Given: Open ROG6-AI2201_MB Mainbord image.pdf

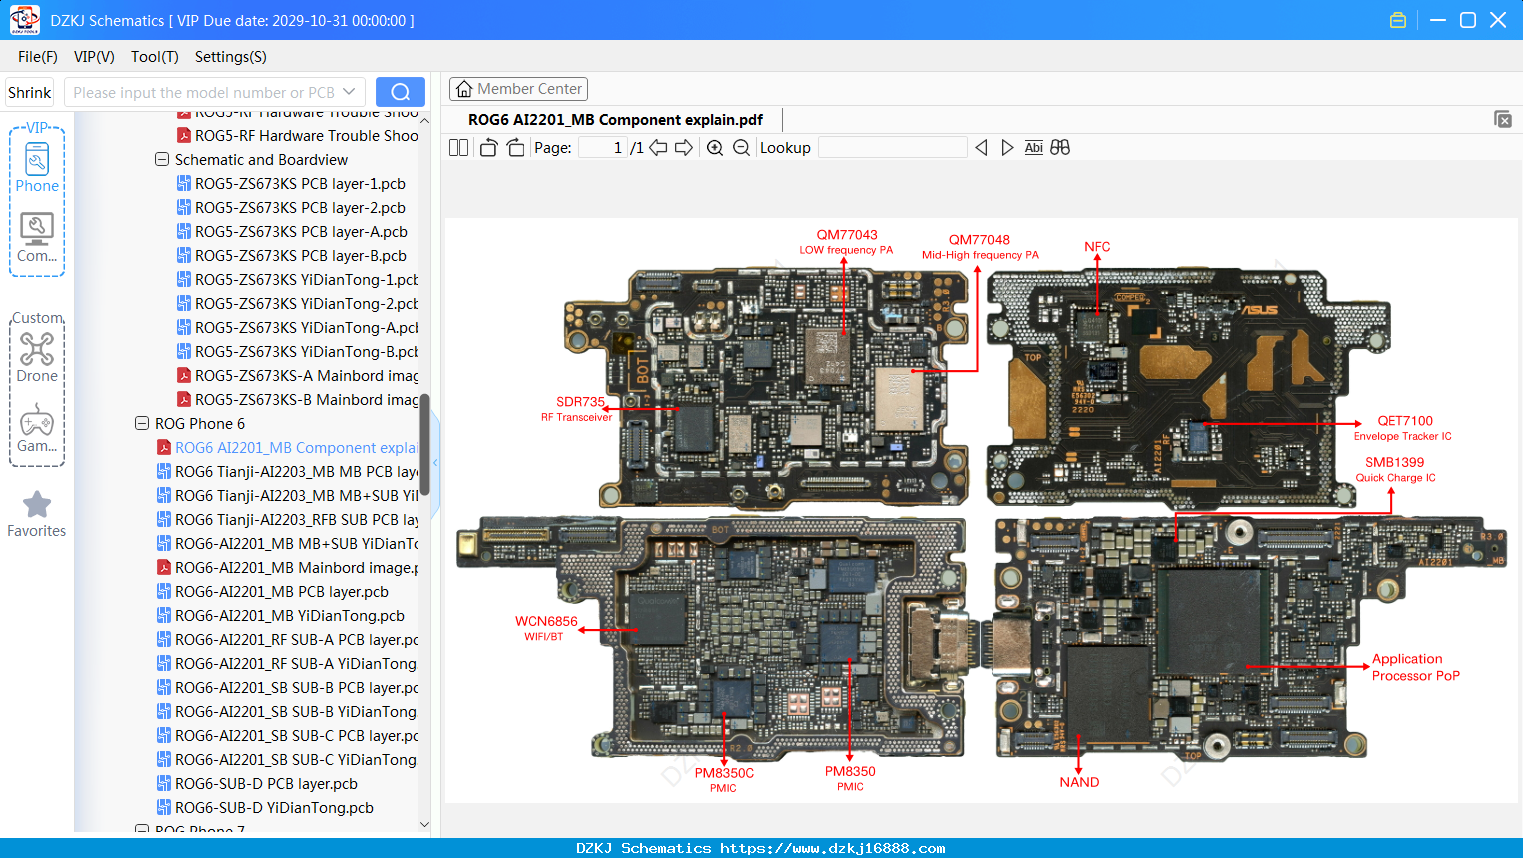Looking at the screenshot, I should coord(288,568).
